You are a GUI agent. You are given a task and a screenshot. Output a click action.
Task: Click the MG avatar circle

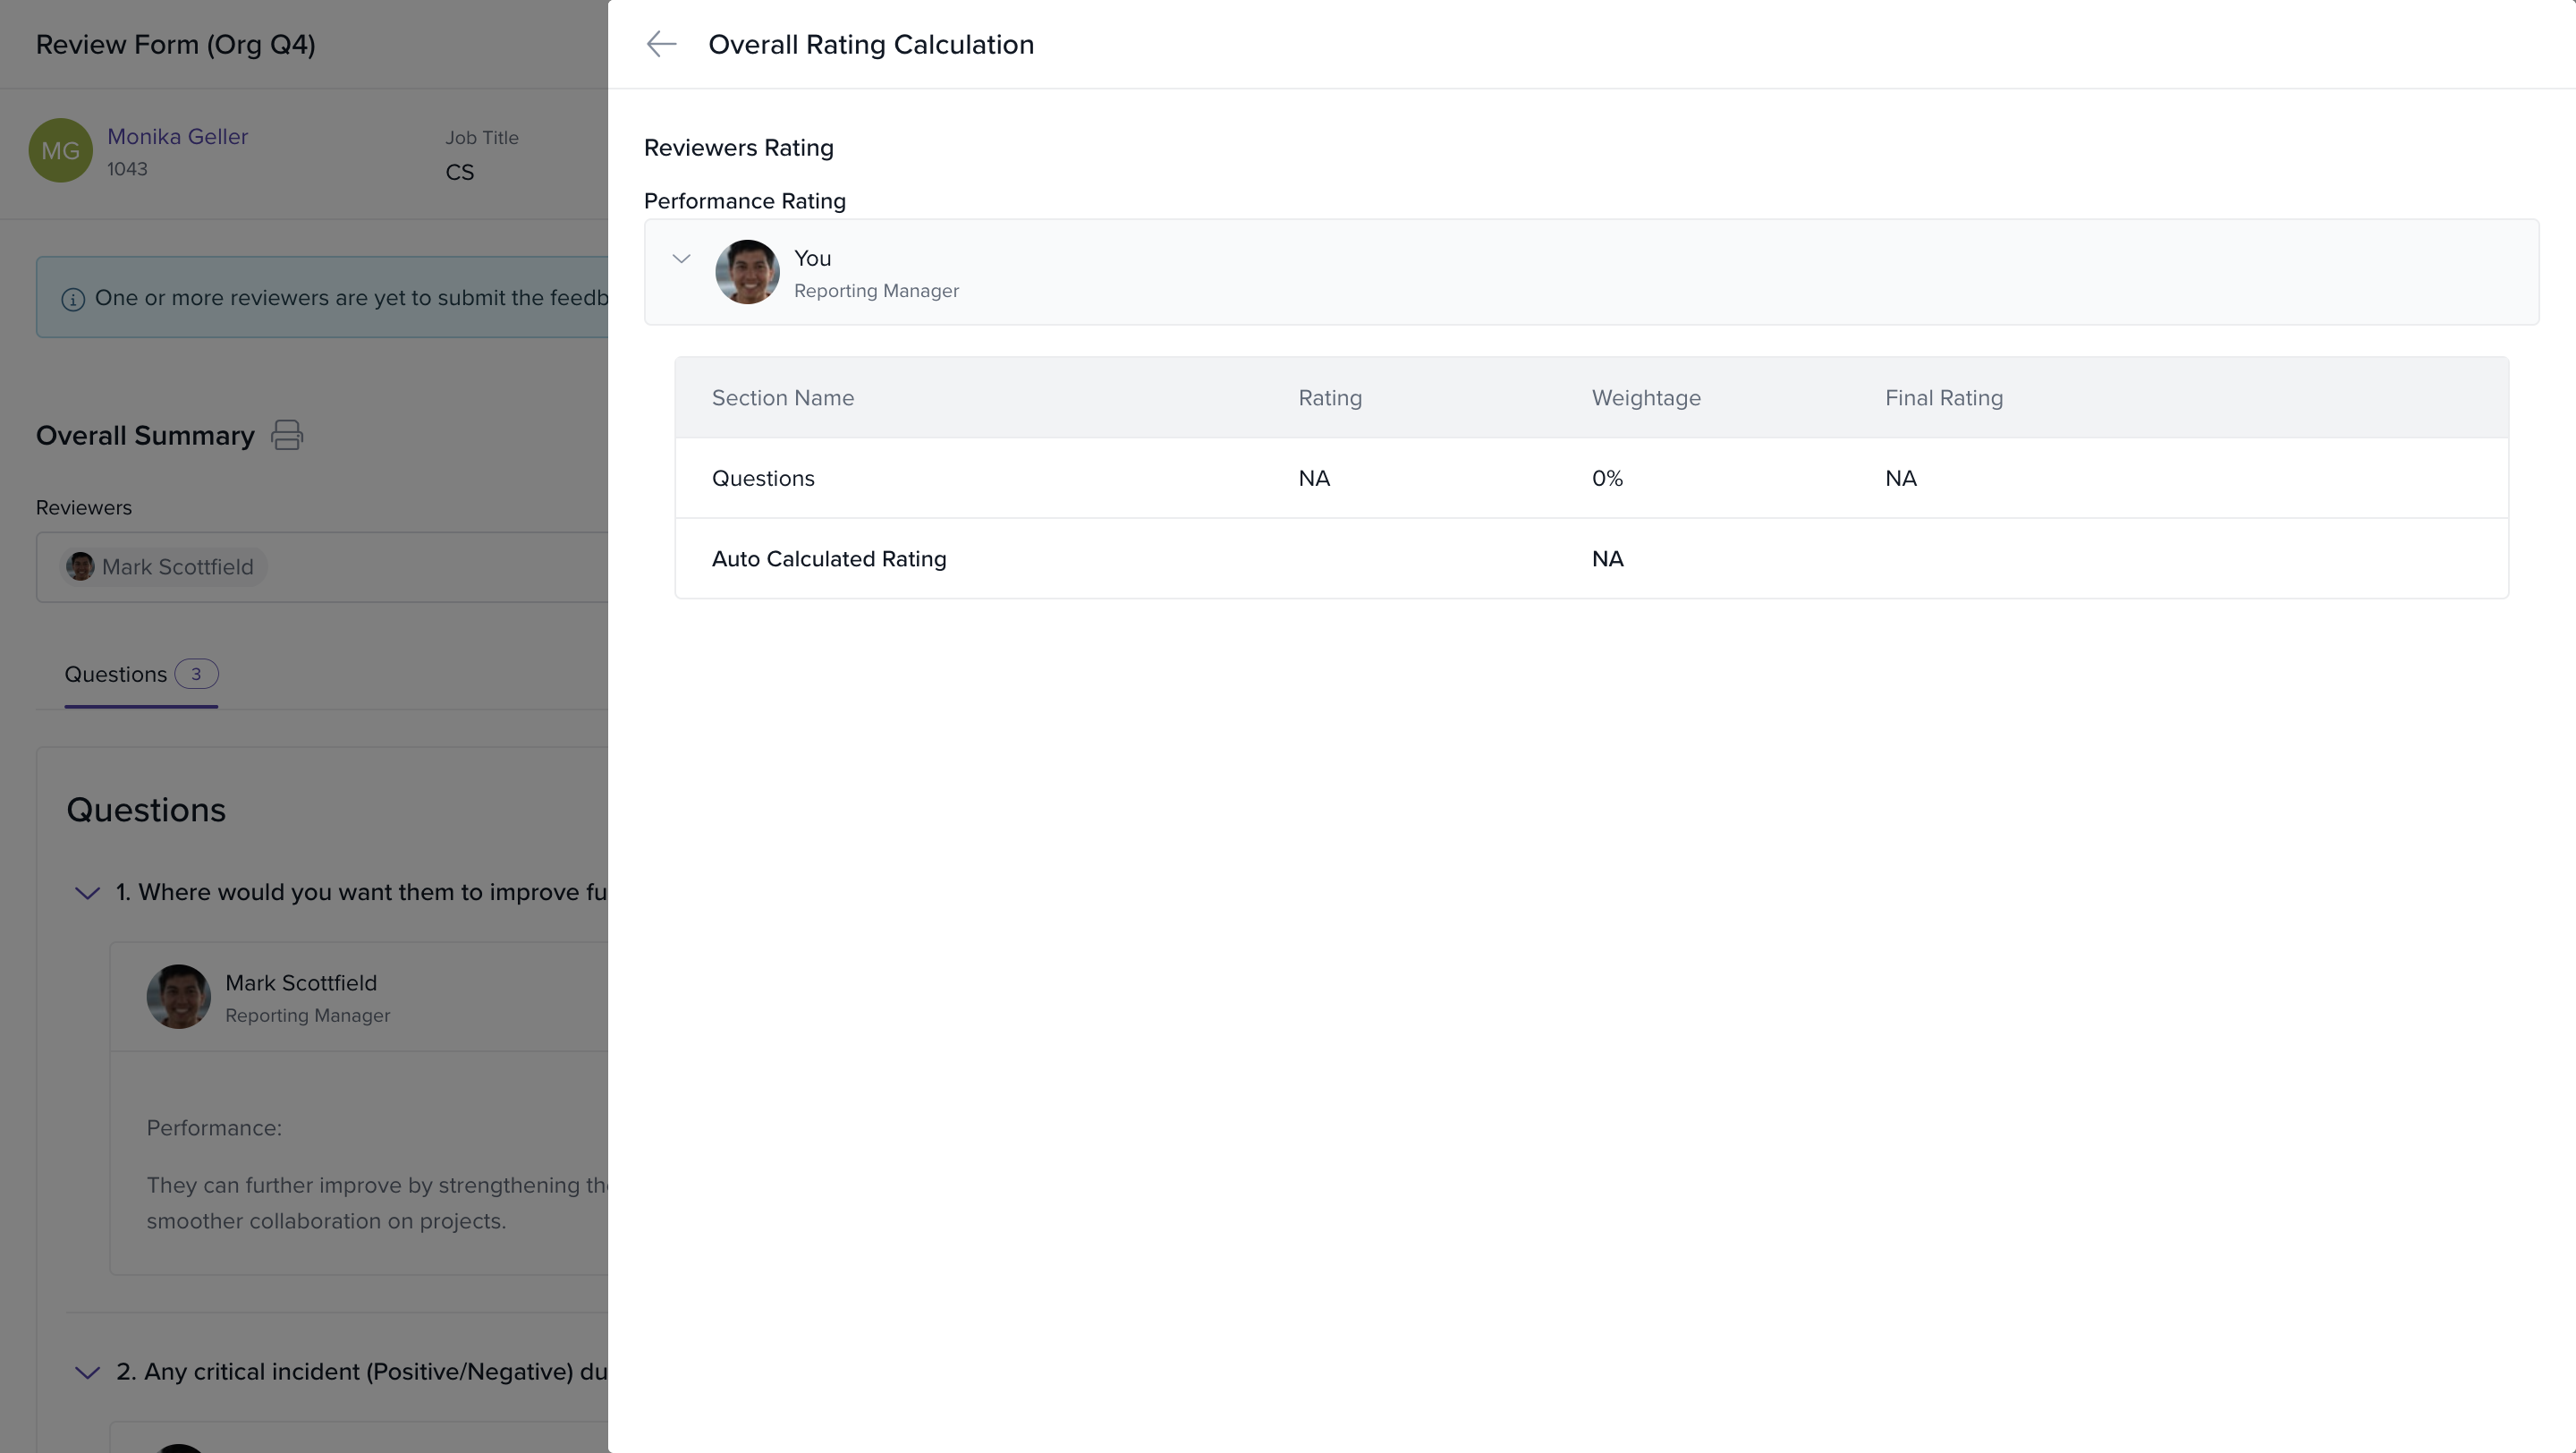pos(60,150)
